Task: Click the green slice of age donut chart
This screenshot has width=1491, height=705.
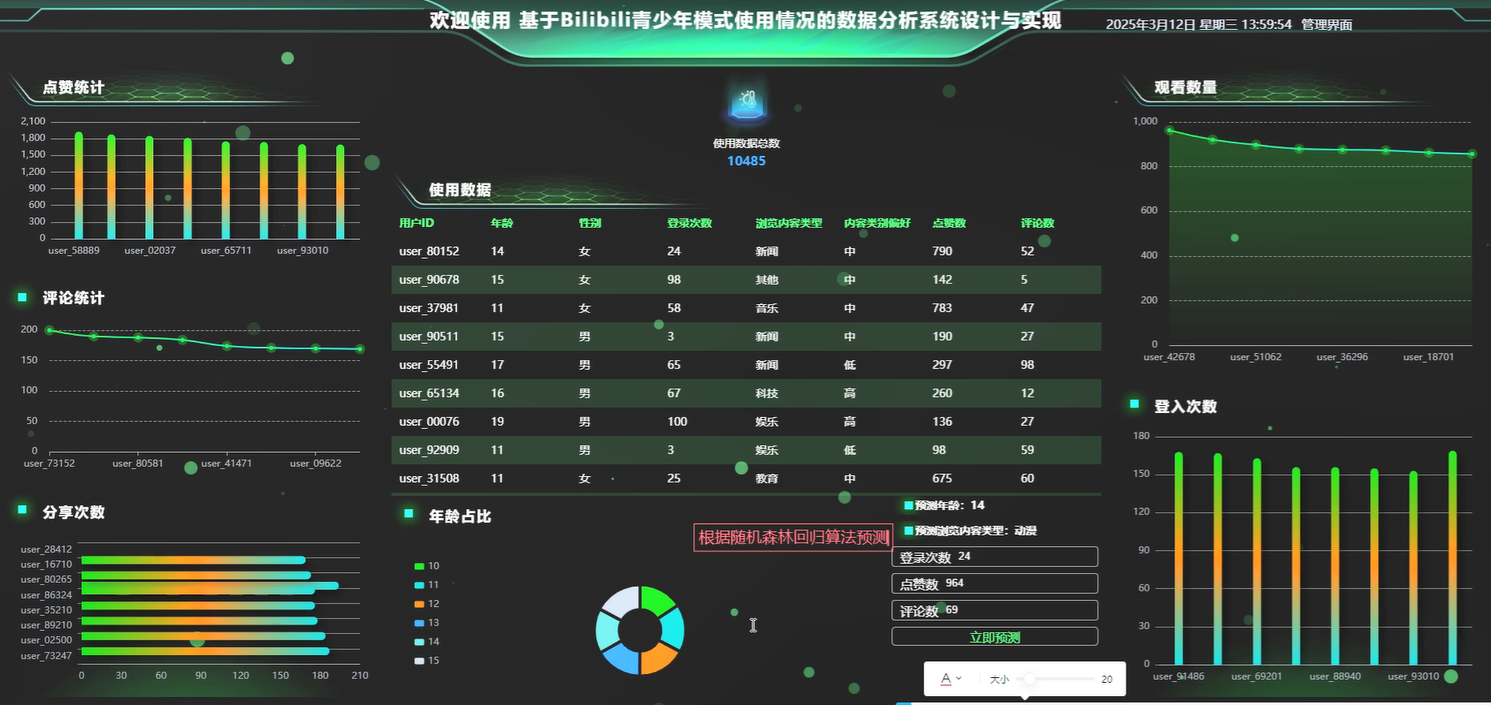Action: (x=655, y=600)
